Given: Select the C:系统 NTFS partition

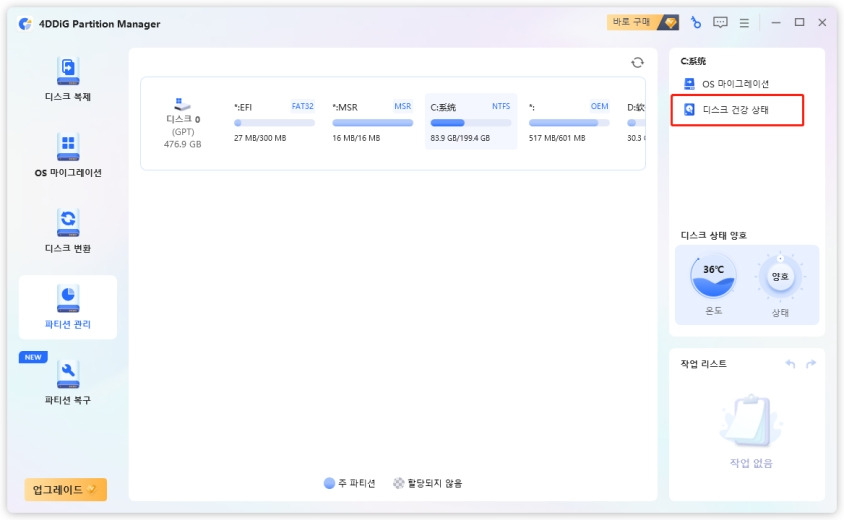Looking at the screenshot, I should (x=470, y=122).
